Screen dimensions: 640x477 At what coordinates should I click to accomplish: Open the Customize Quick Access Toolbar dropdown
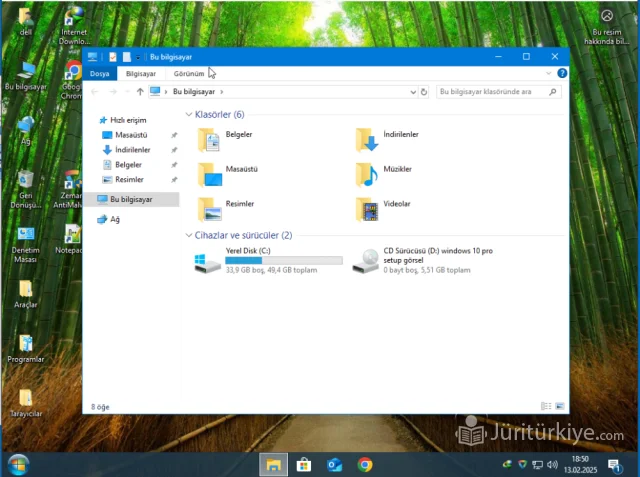point(138,58)
